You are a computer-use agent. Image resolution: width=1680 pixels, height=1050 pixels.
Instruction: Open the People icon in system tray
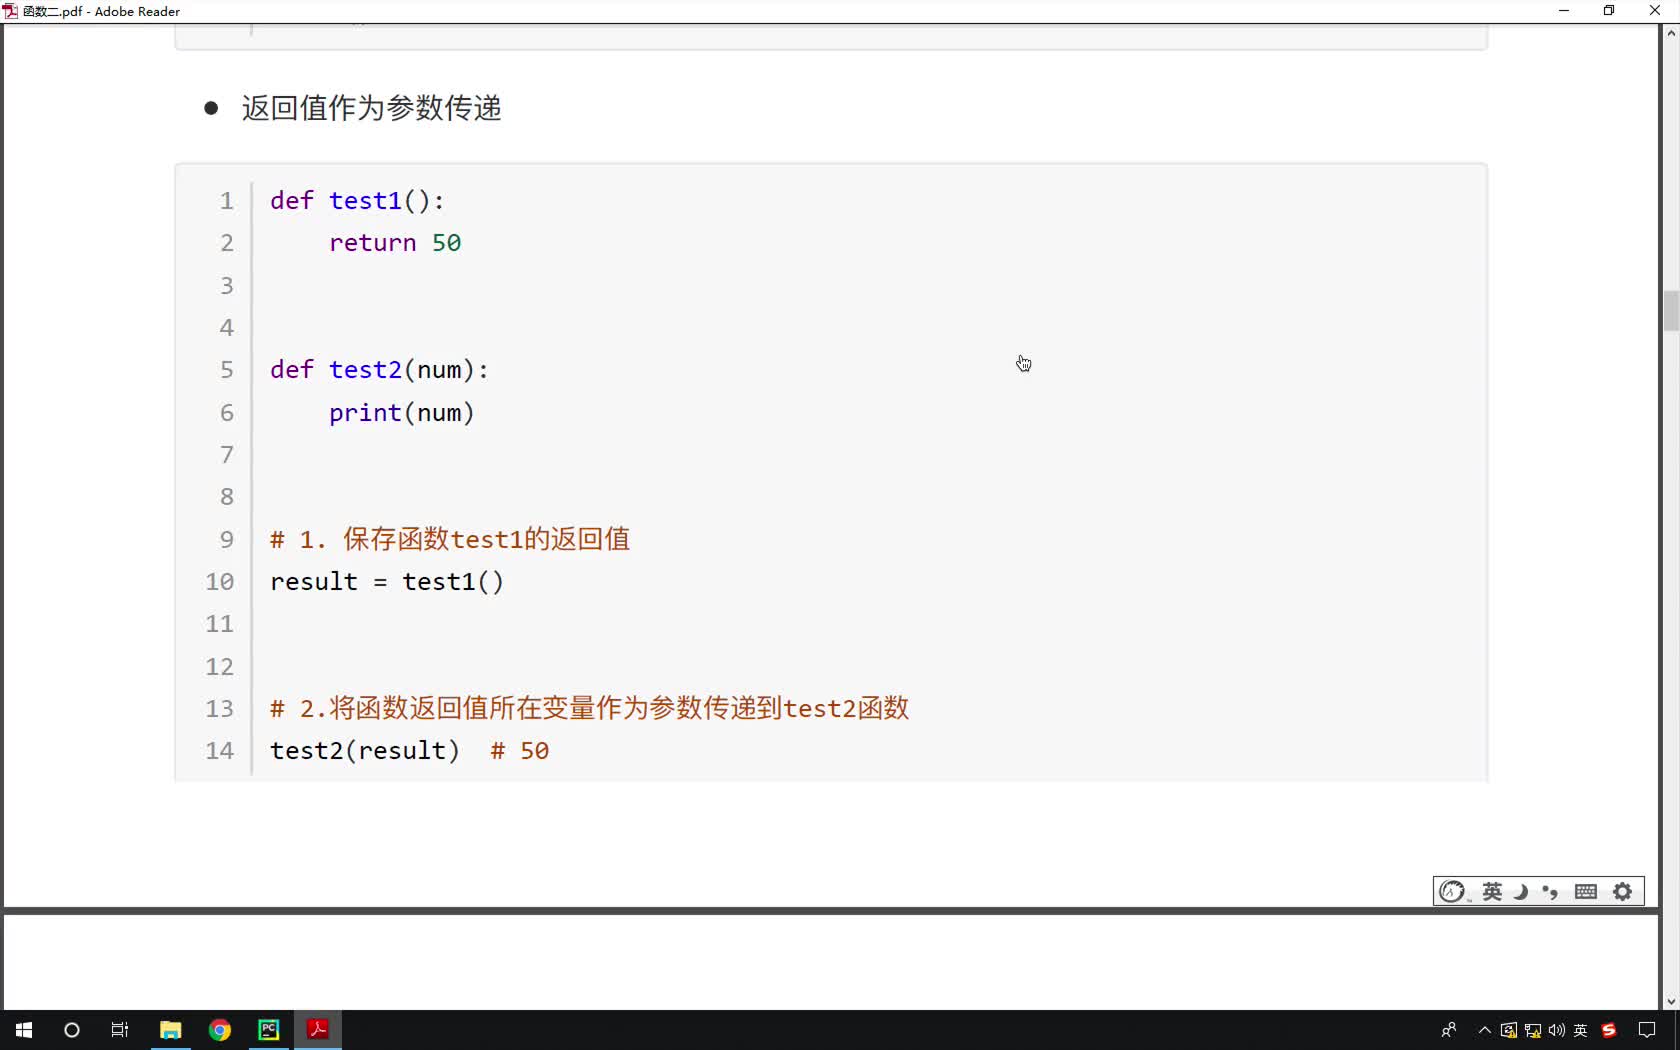pos(1448,1030)
